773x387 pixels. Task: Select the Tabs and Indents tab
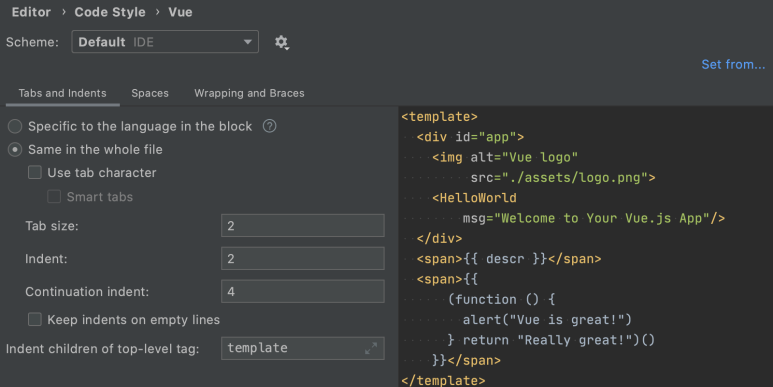pos(63,93)
